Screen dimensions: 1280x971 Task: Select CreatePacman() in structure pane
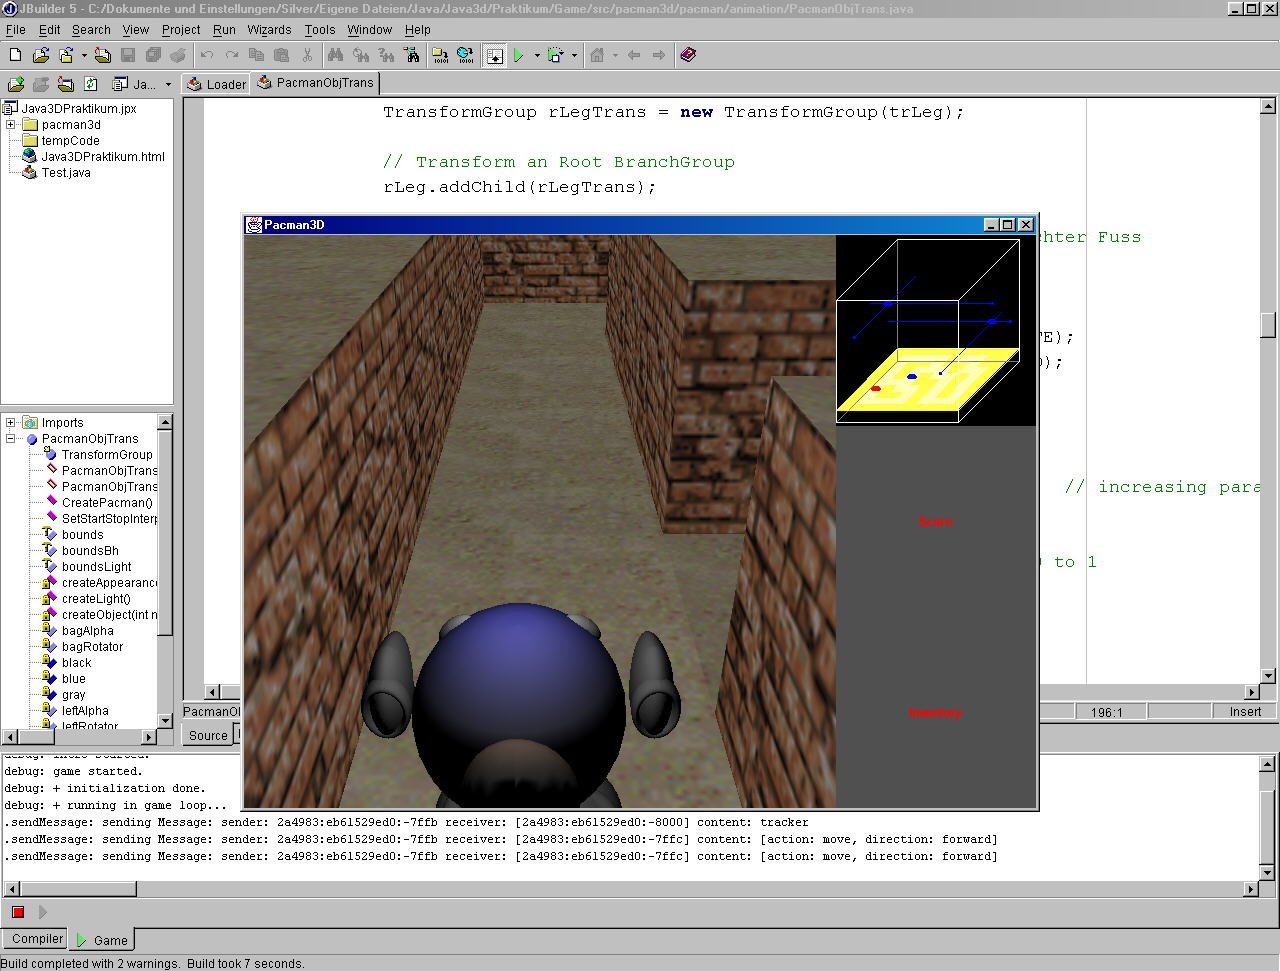(x=107, y=503)
